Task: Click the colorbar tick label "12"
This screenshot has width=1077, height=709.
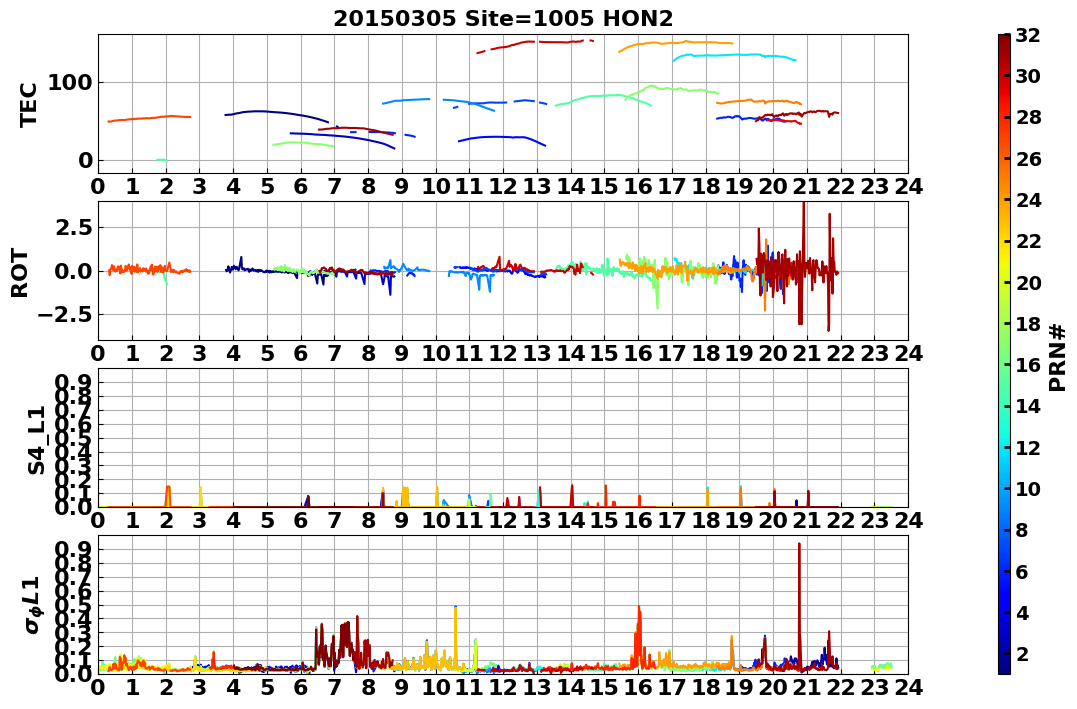Action: click(1028, 447)
